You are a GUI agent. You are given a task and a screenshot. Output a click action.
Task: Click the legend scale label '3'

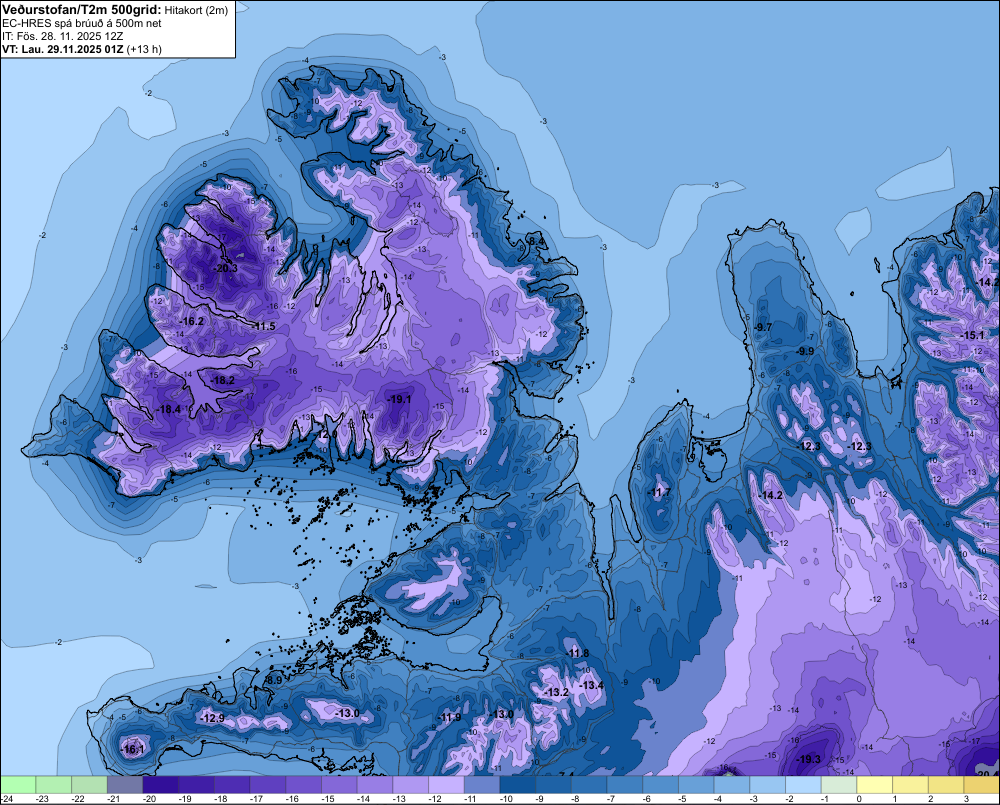point(966,799)
